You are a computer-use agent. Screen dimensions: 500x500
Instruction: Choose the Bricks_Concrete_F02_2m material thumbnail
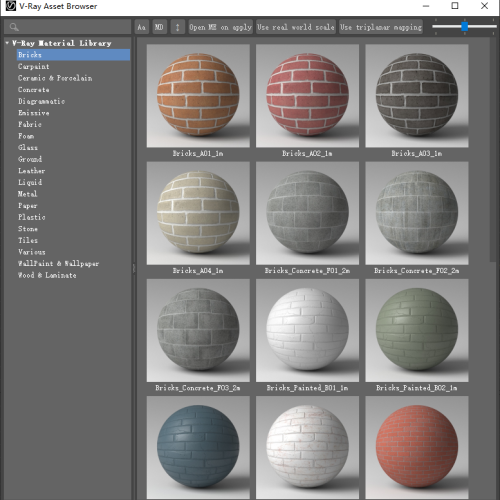pos(417,213)
